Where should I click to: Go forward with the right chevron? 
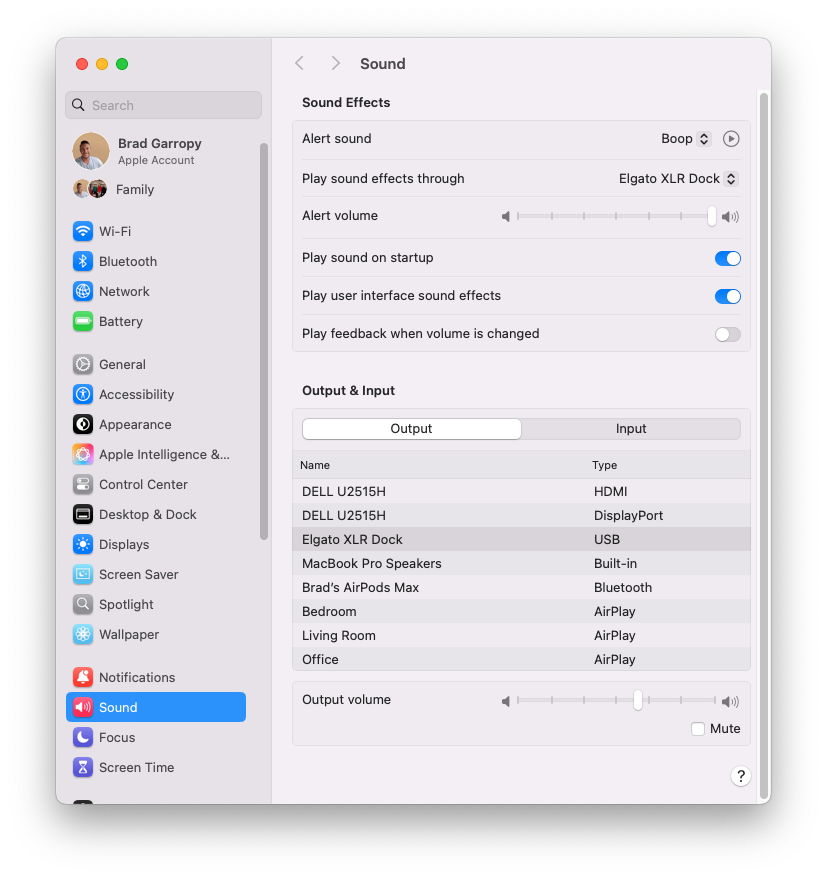pos(335,63)
